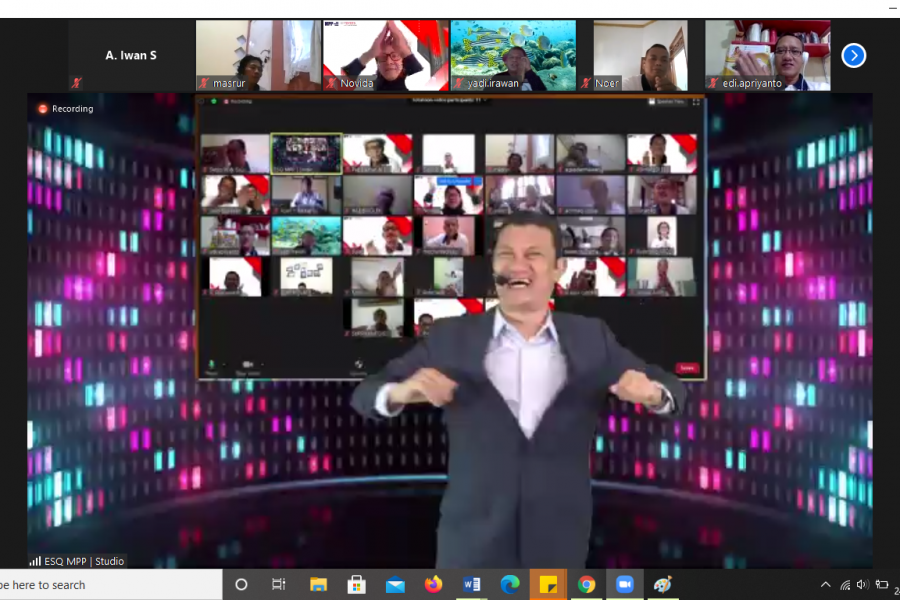Open the Mail app from the taskbar
900x600 pixels.
[x=395, y=585]
